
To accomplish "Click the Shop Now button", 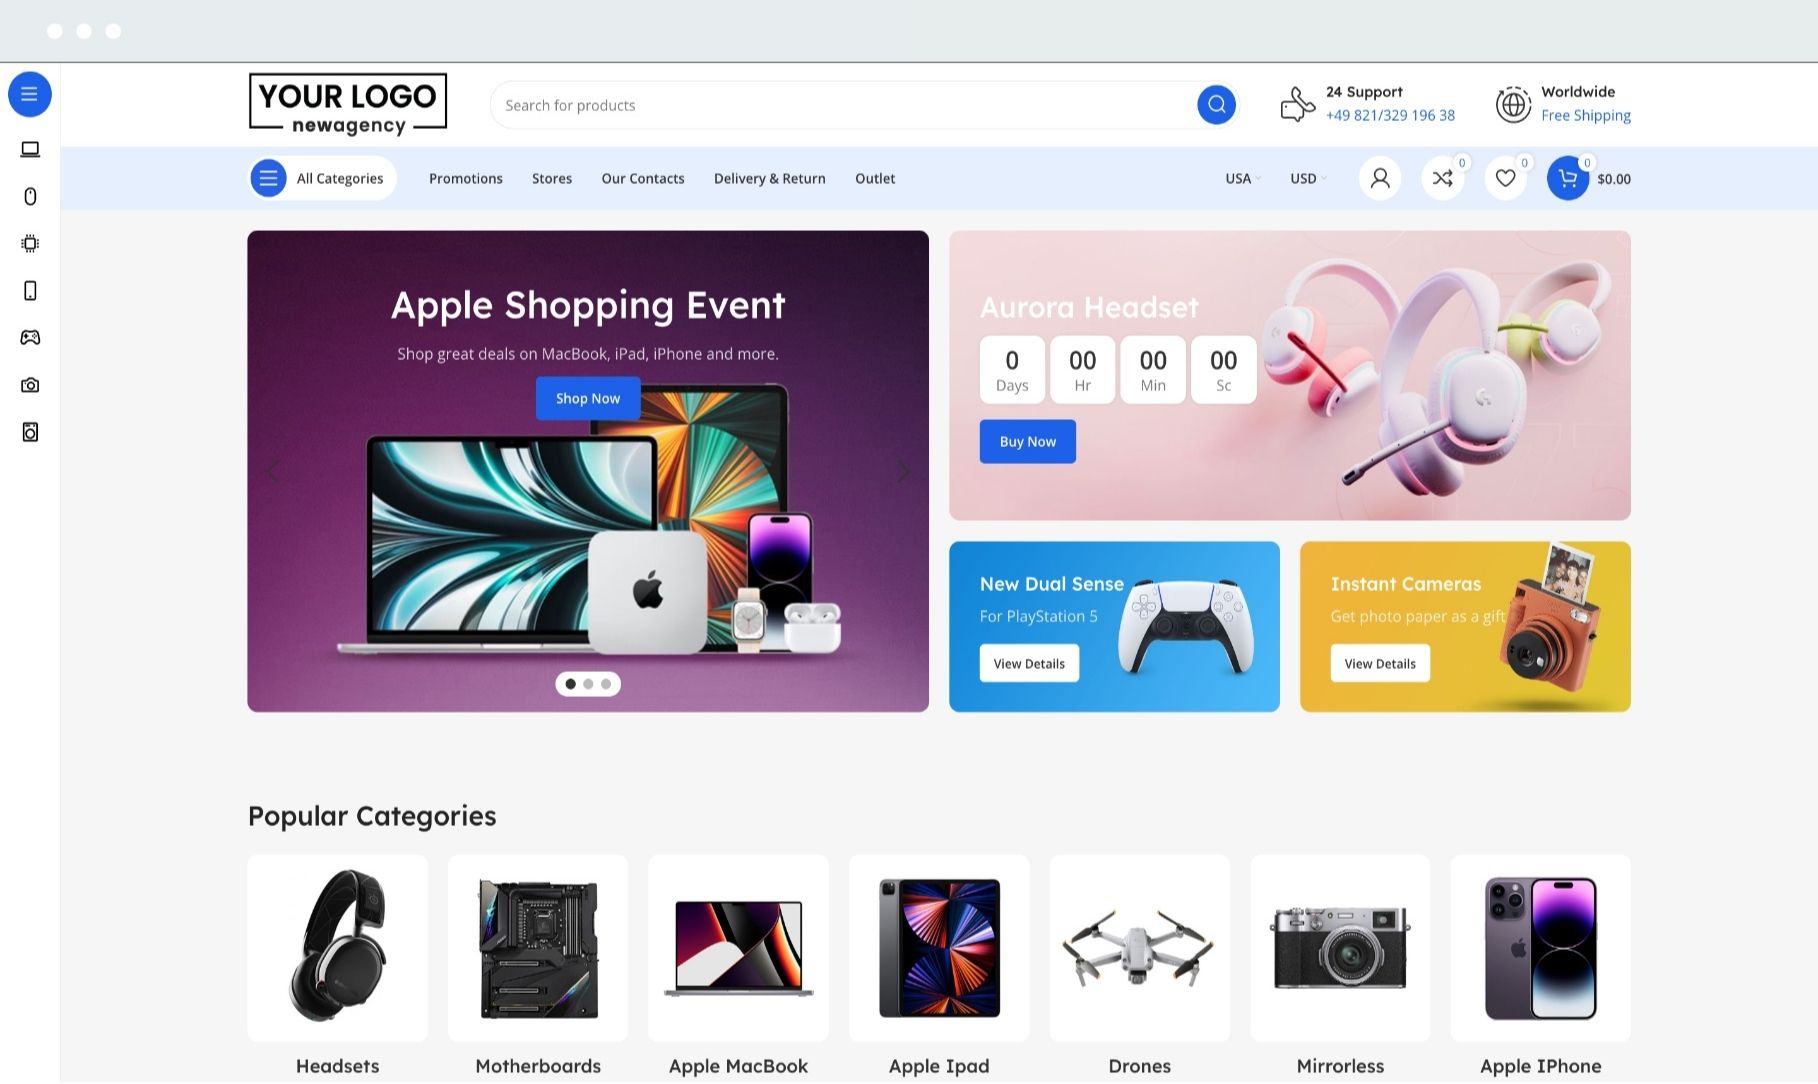I will (588, 398).
